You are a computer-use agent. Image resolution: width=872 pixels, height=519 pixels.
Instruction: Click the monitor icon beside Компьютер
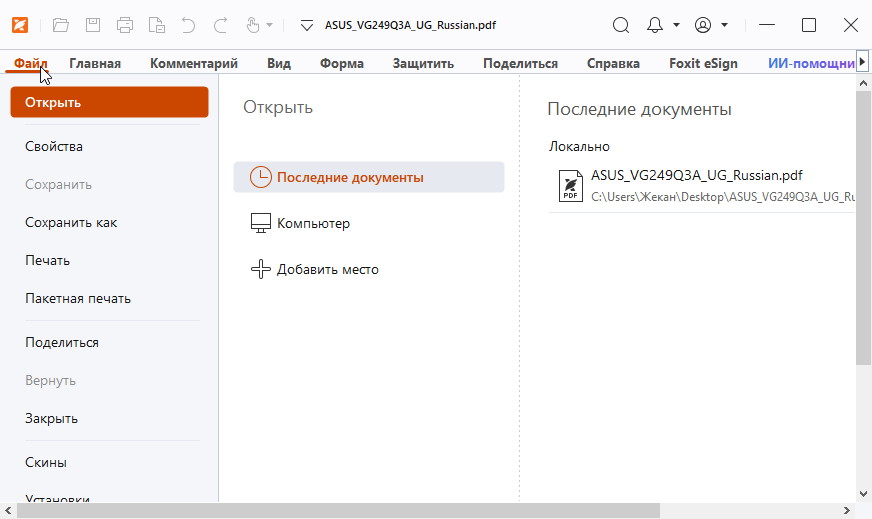click(x=261, y=223)
